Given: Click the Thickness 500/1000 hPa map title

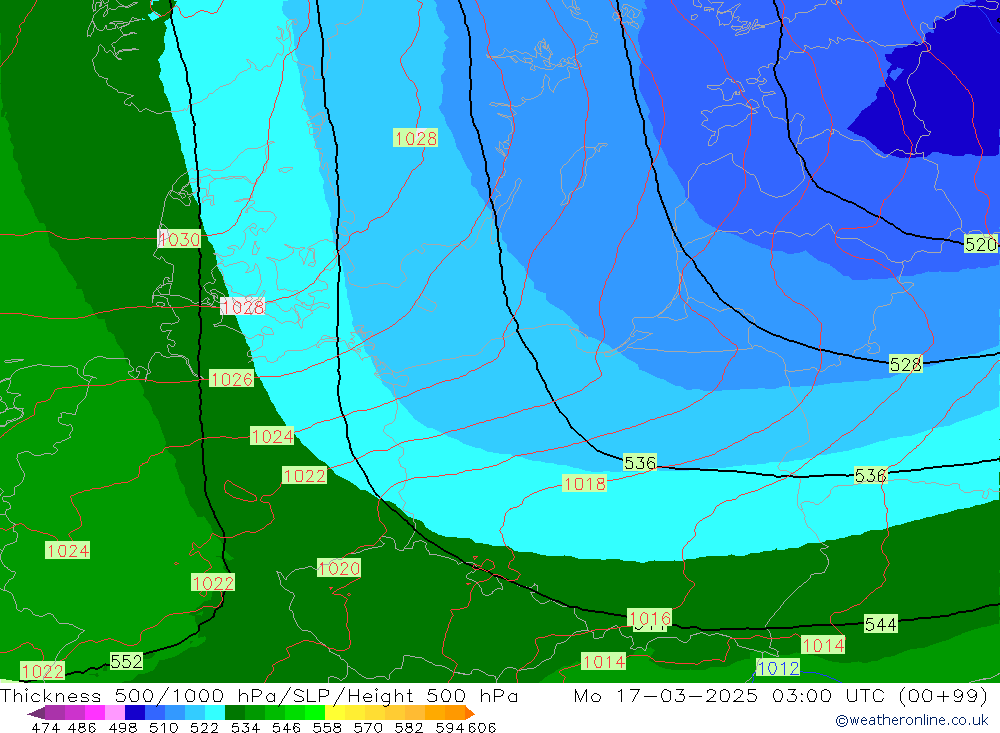Looking at the screenshot, I should click(x=259, y=695).
